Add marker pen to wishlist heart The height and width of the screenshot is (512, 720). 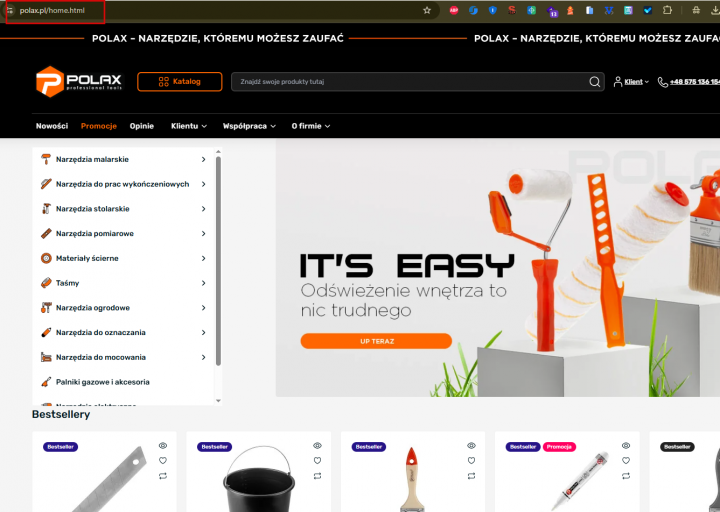click(626, 461)
